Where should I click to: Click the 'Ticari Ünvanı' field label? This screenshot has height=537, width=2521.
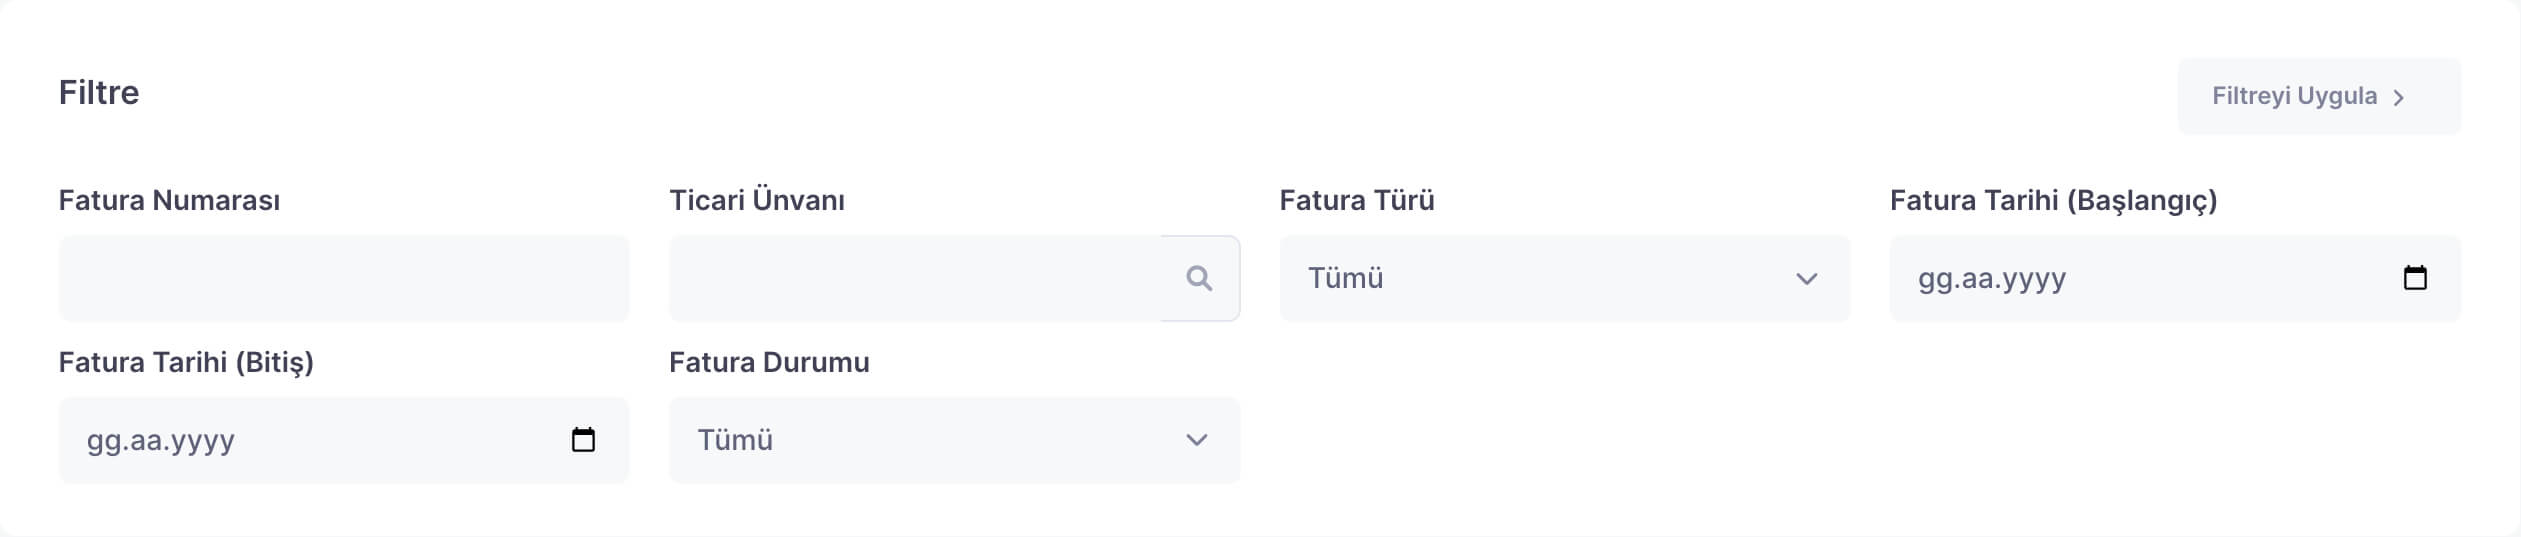(756, 200)
